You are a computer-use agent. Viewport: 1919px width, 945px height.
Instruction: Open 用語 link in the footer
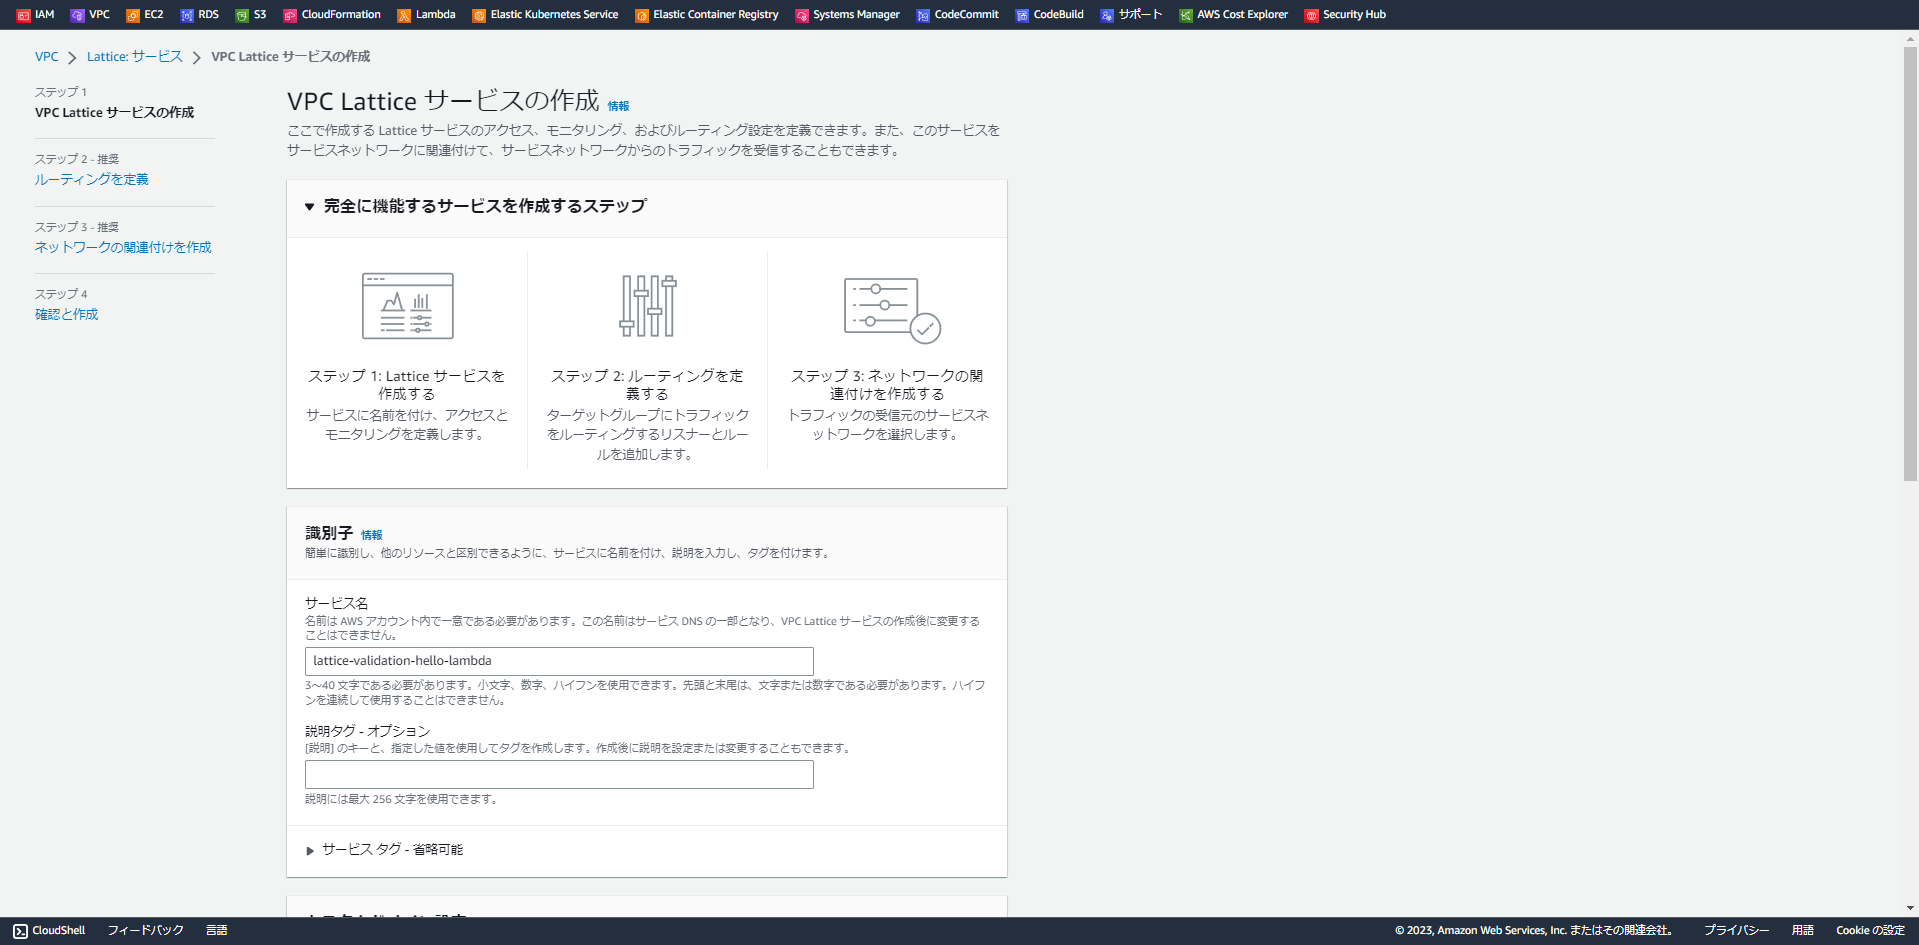point(1803,931)
